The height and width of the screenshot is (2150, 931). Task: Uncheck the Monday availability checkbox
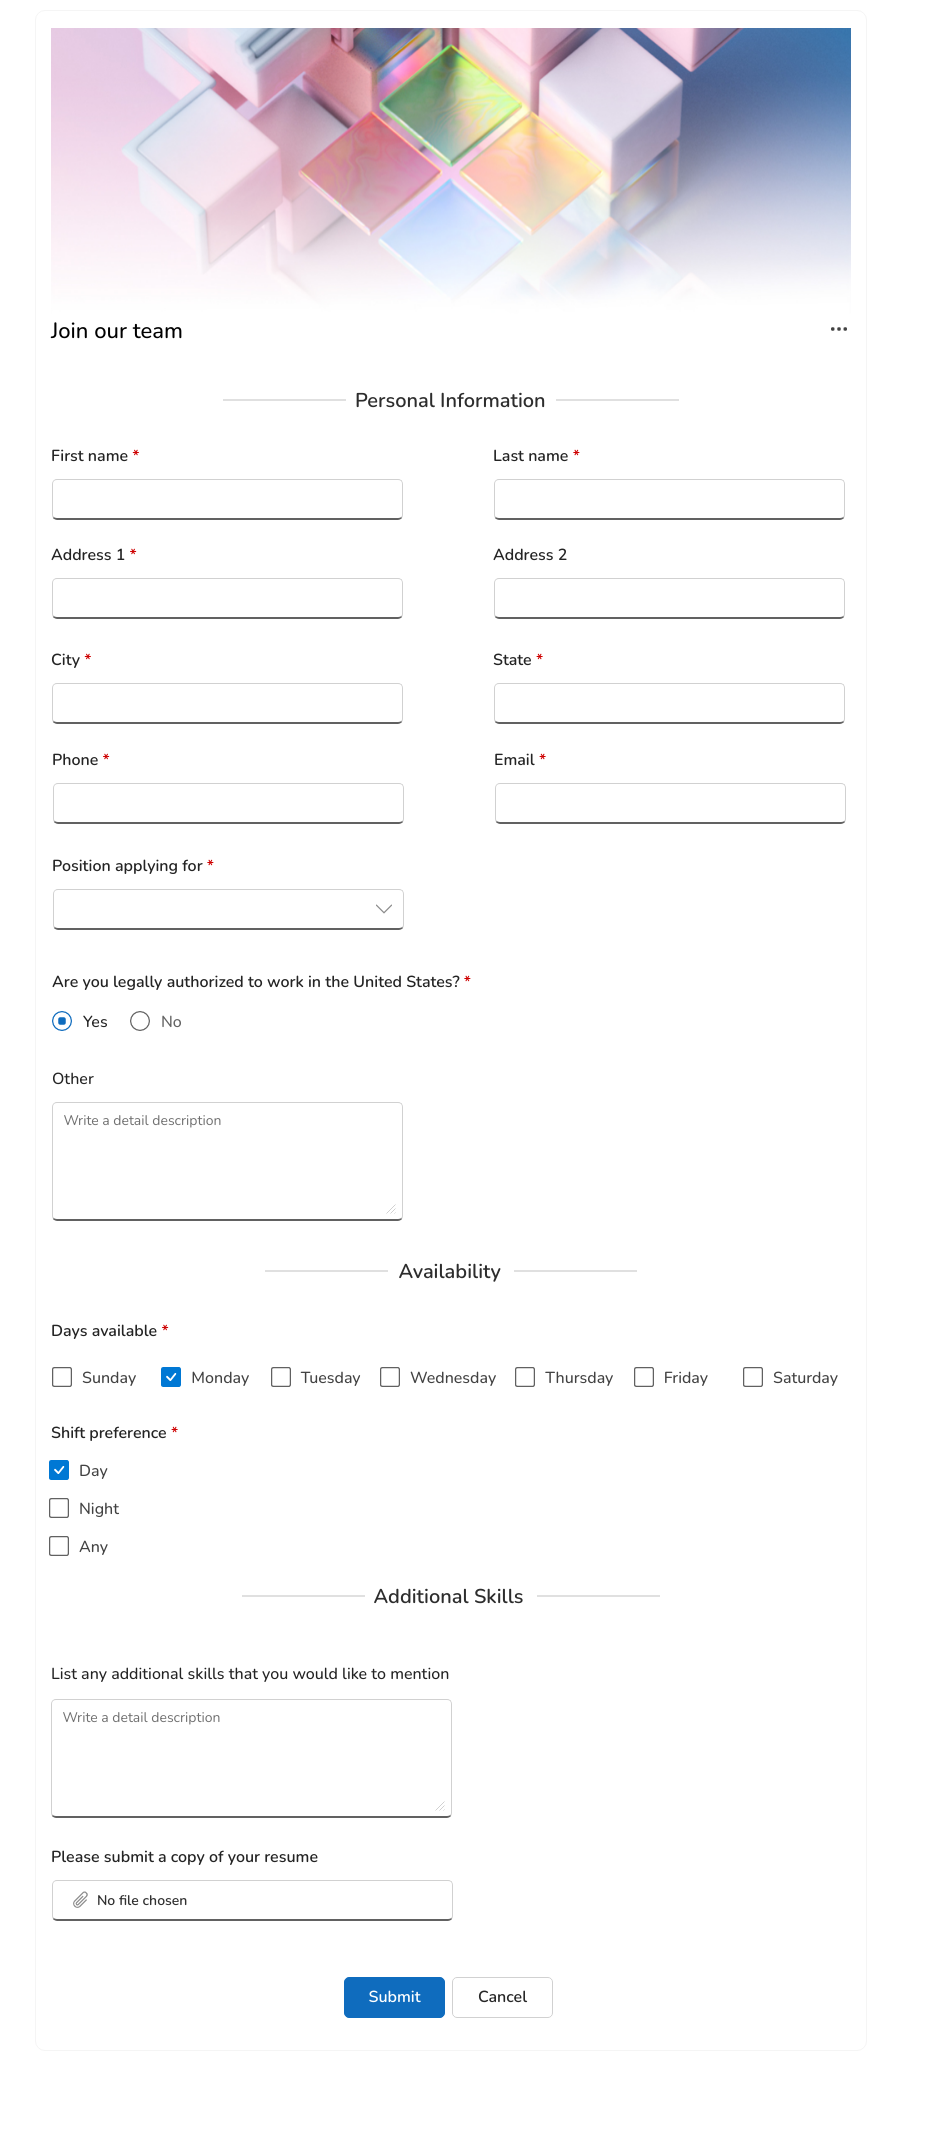171,1377
